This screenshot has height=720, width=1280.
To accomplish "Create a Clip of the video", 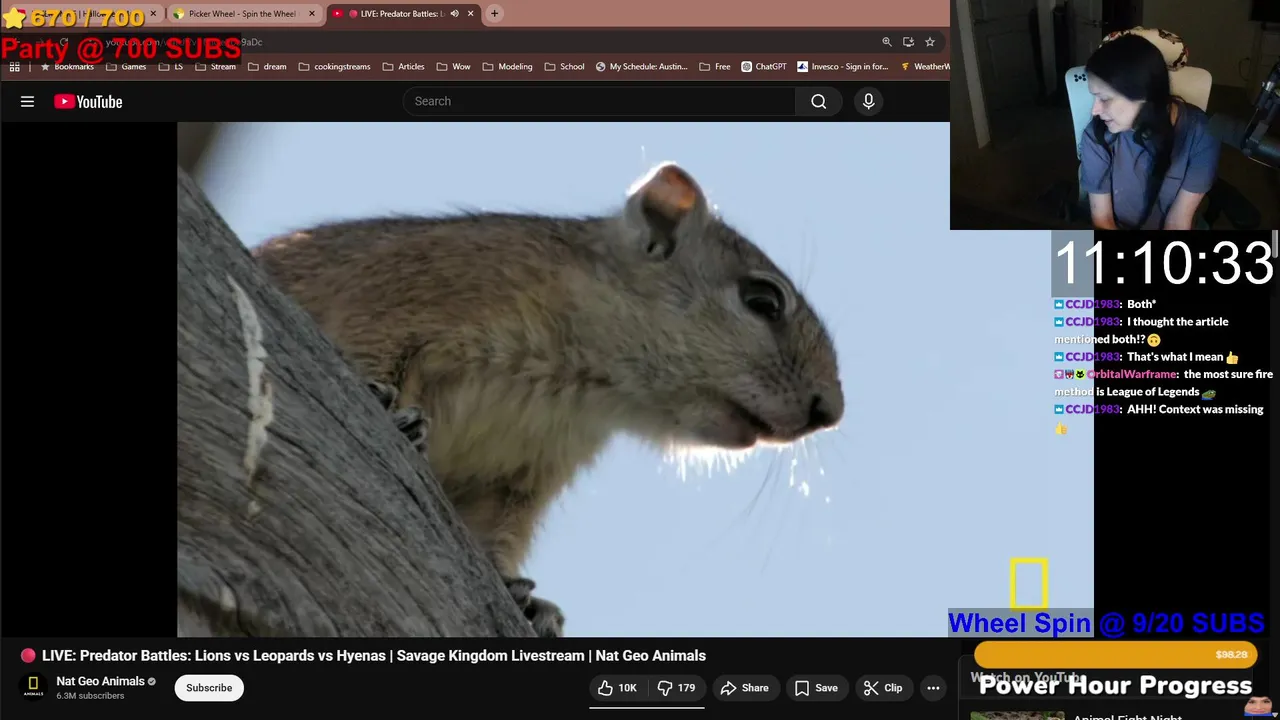I will click(x=883, y=688).
